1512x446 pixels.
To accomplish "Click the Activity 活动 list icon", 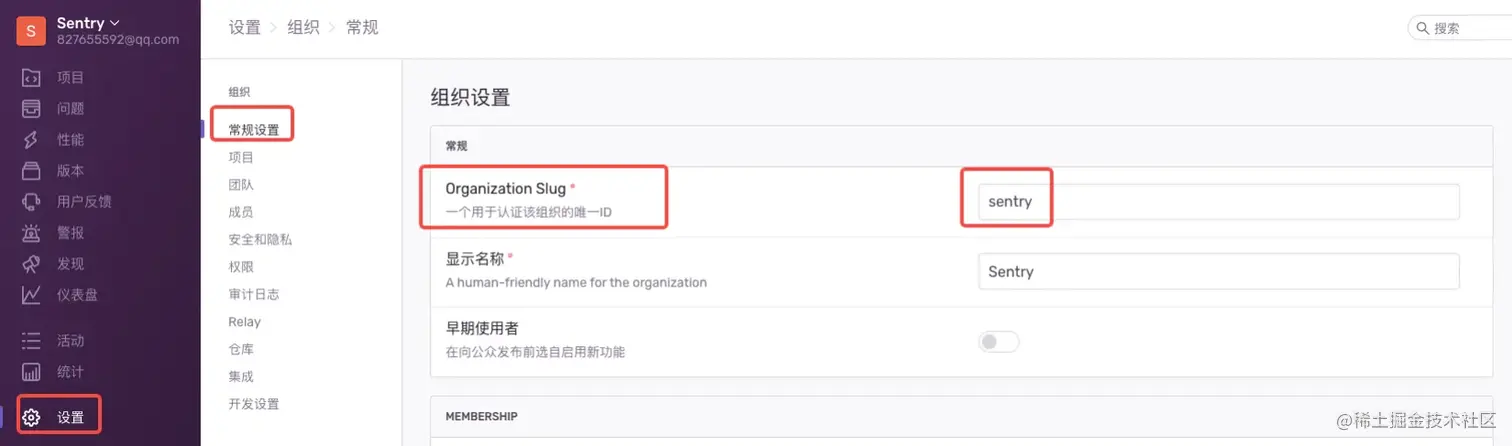I will [x=31, y=341].
